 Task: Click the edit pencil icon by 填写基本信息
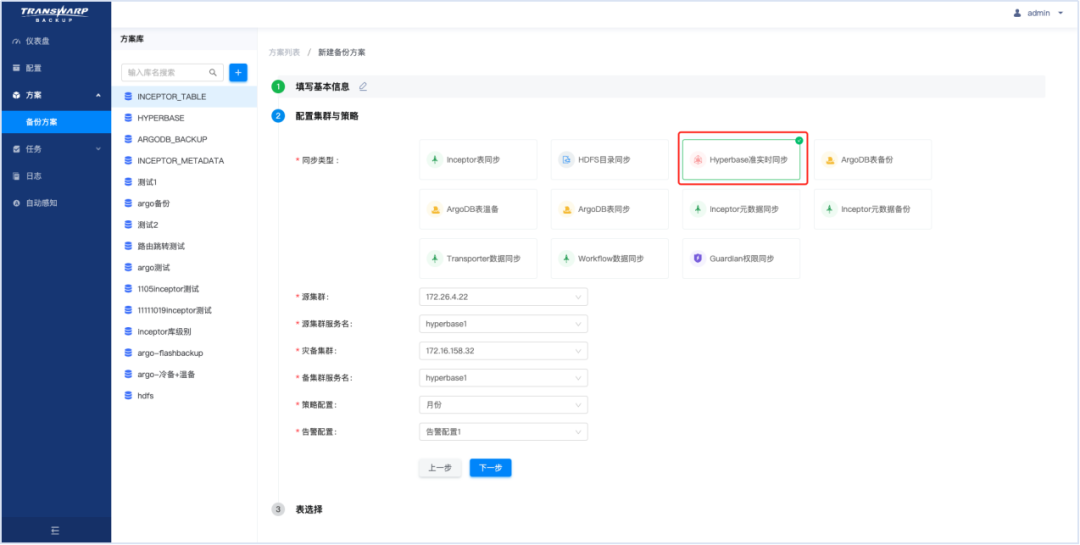click(363, 87)
